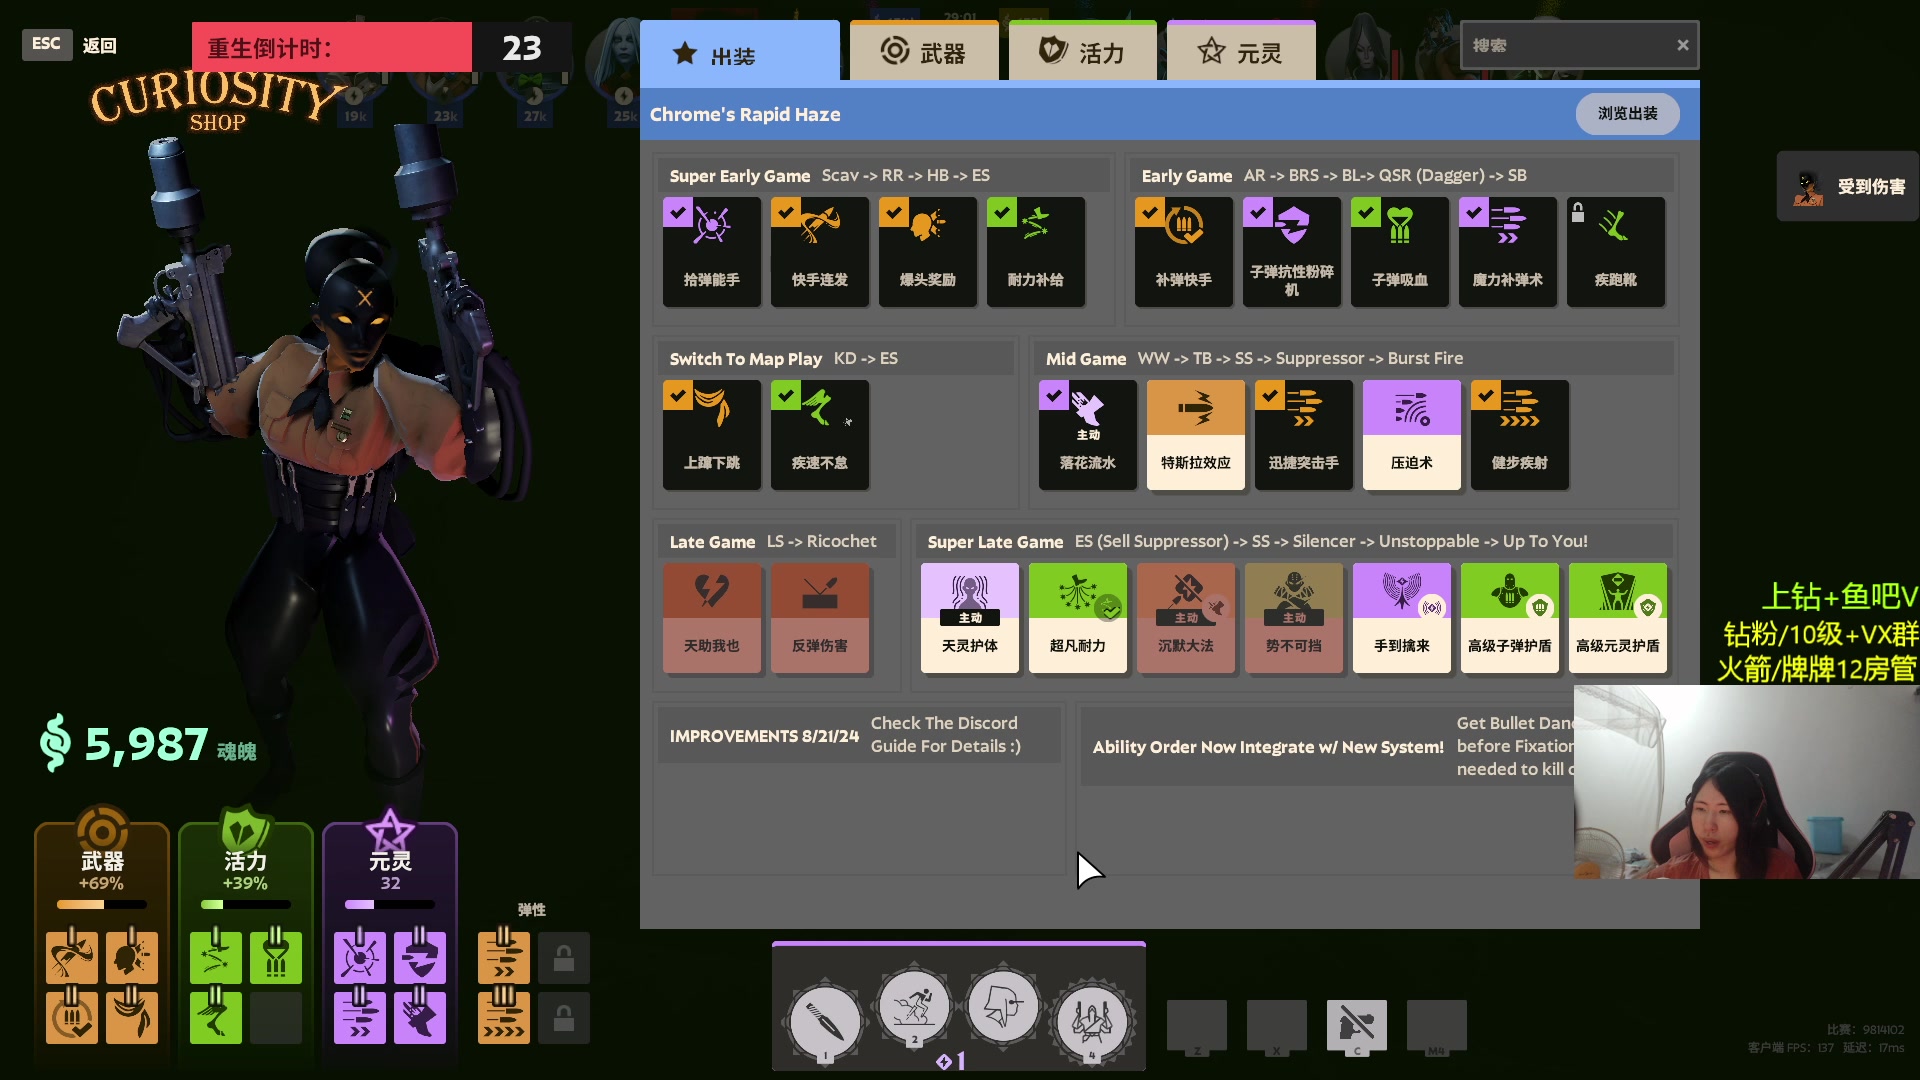The height and width of the screenshot is (1080, 1920).
Task: Switch to the 活力 vitality tab
Action: tap(1083, 52)
